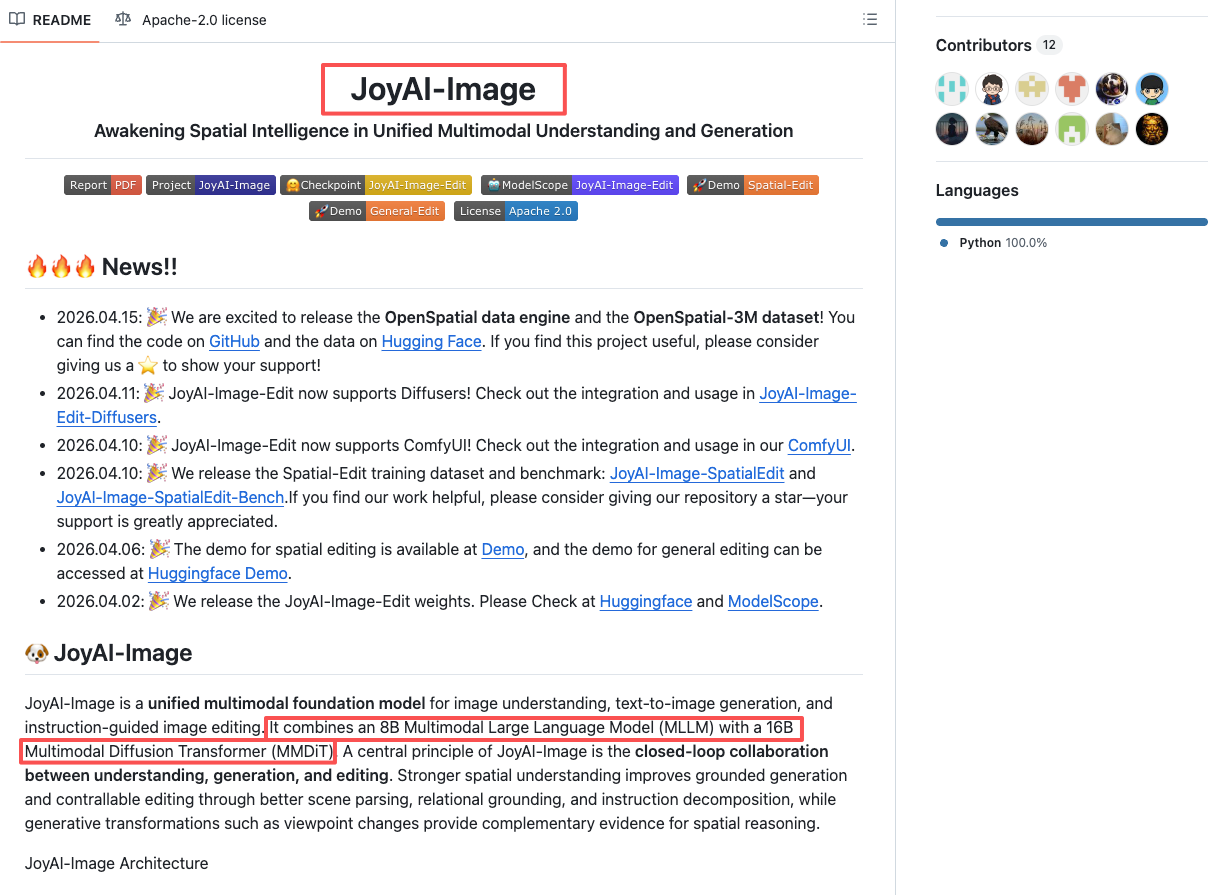1218x895 pixels.
Task: Open third contributor avatar, yellow pattern
Action: tap(1032, 89)
